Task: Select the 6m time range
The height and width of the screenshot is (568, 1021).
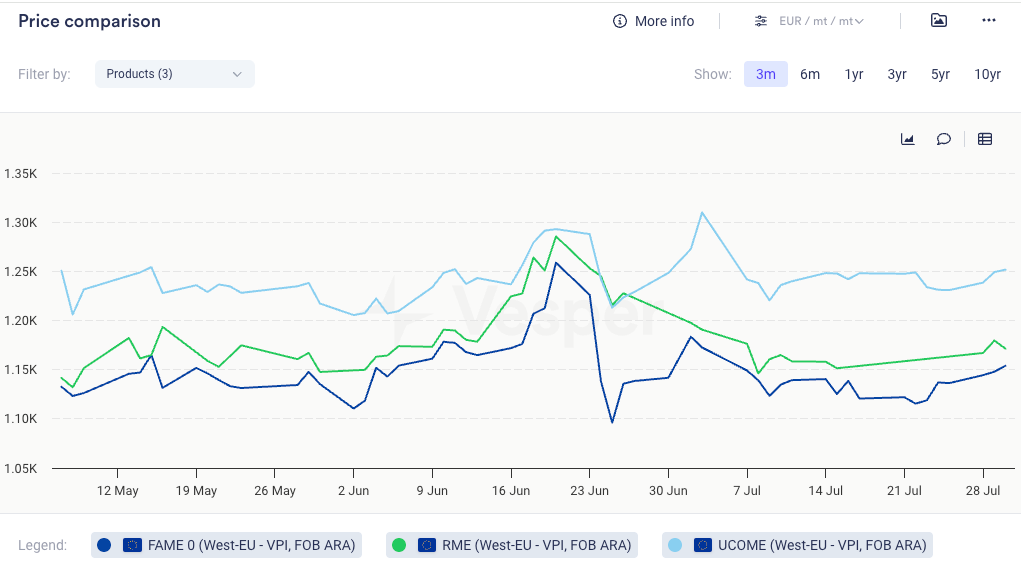Action: 810,74
